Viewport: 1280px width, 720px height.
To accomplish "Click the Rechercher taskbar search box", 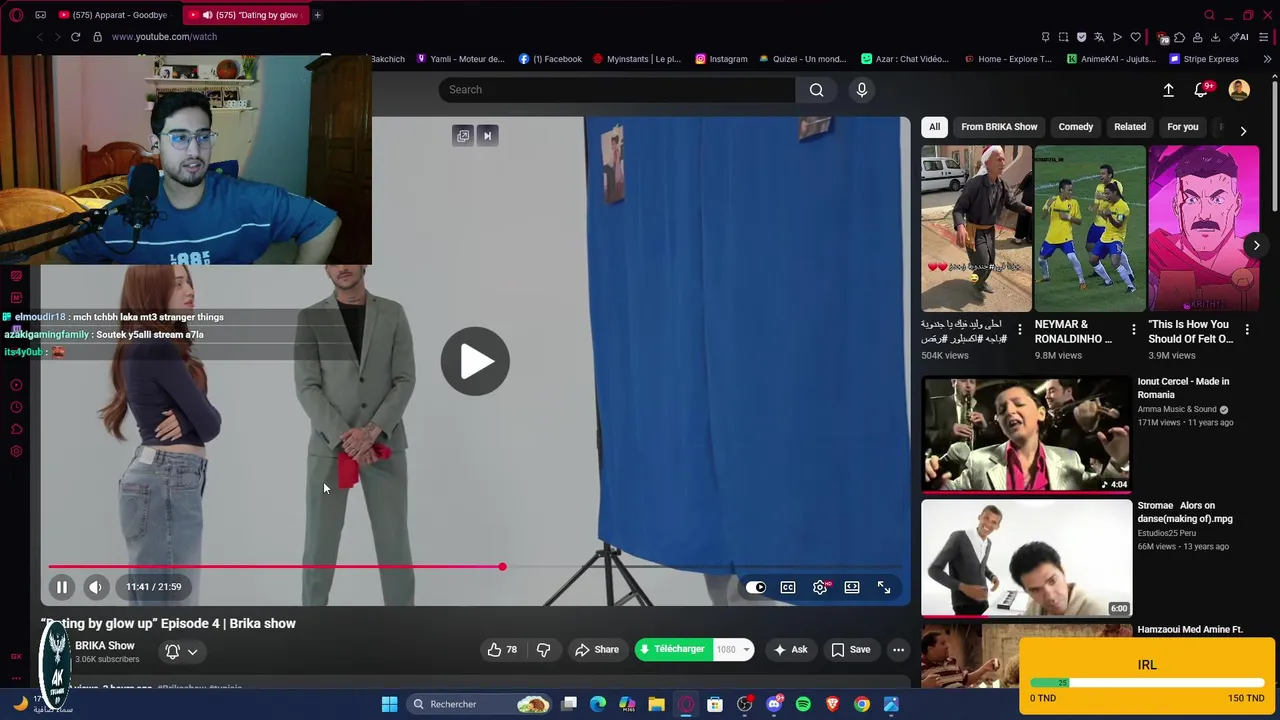I will 481,704.
